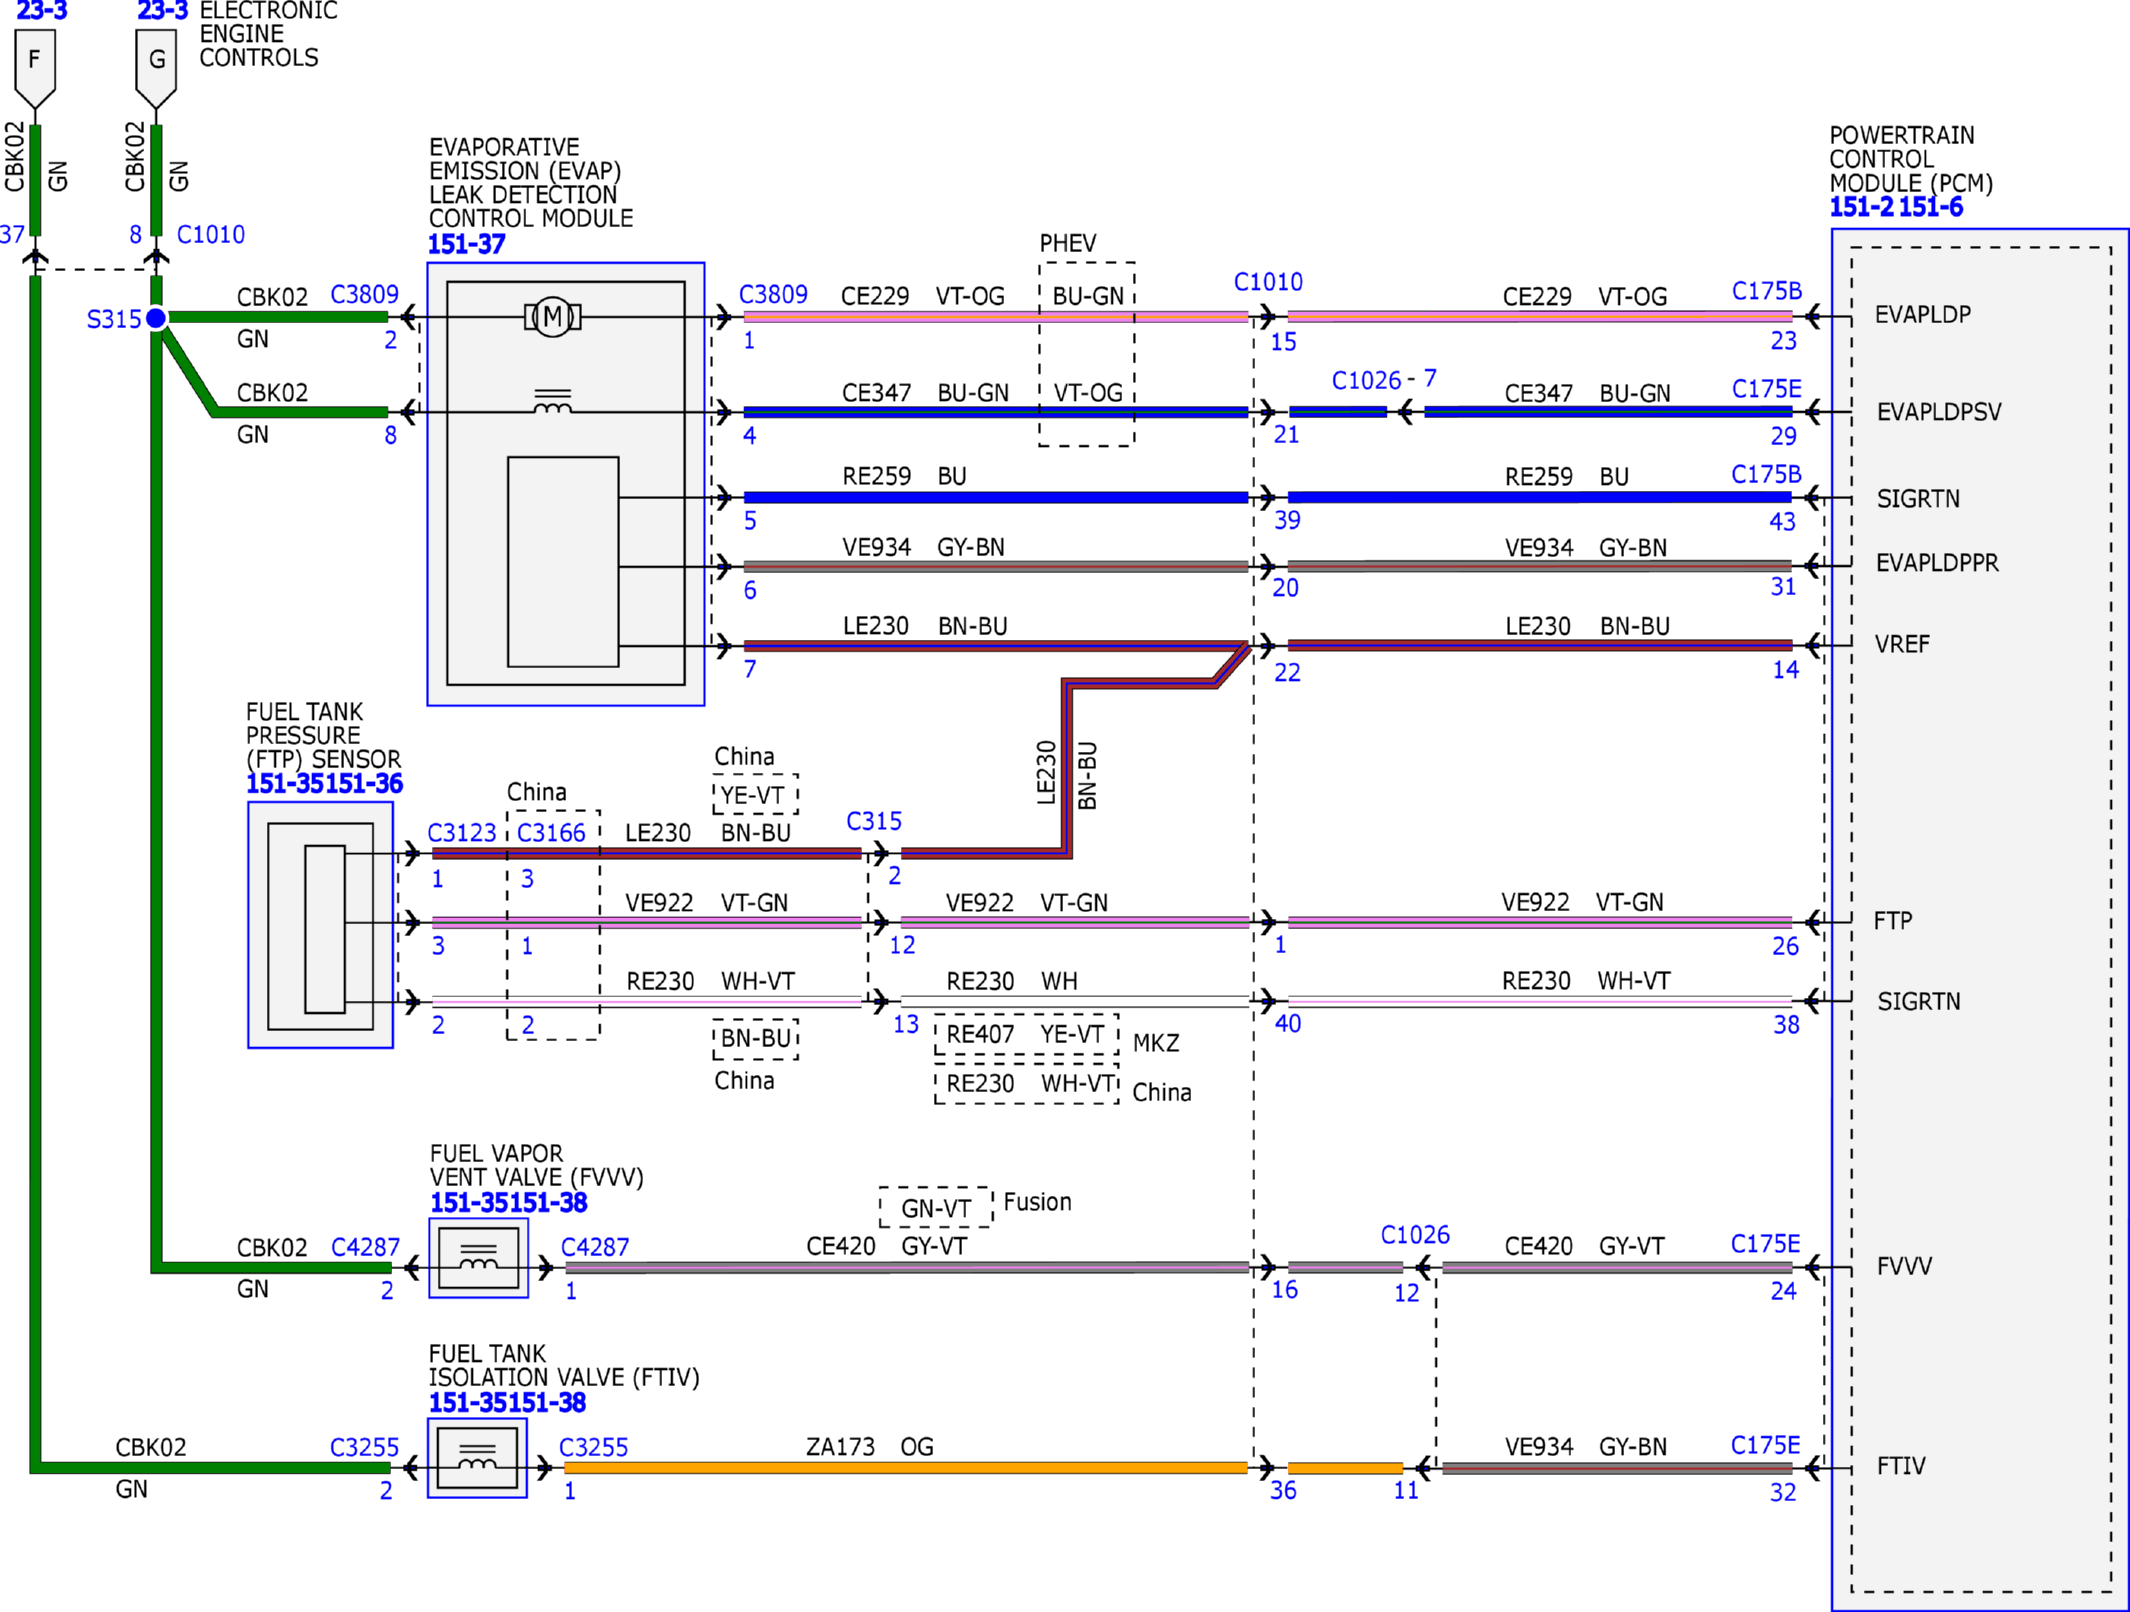Screen dimensions: 2130x1612
Task: Click the Fusion variant label
Action: point(1037,1202)
